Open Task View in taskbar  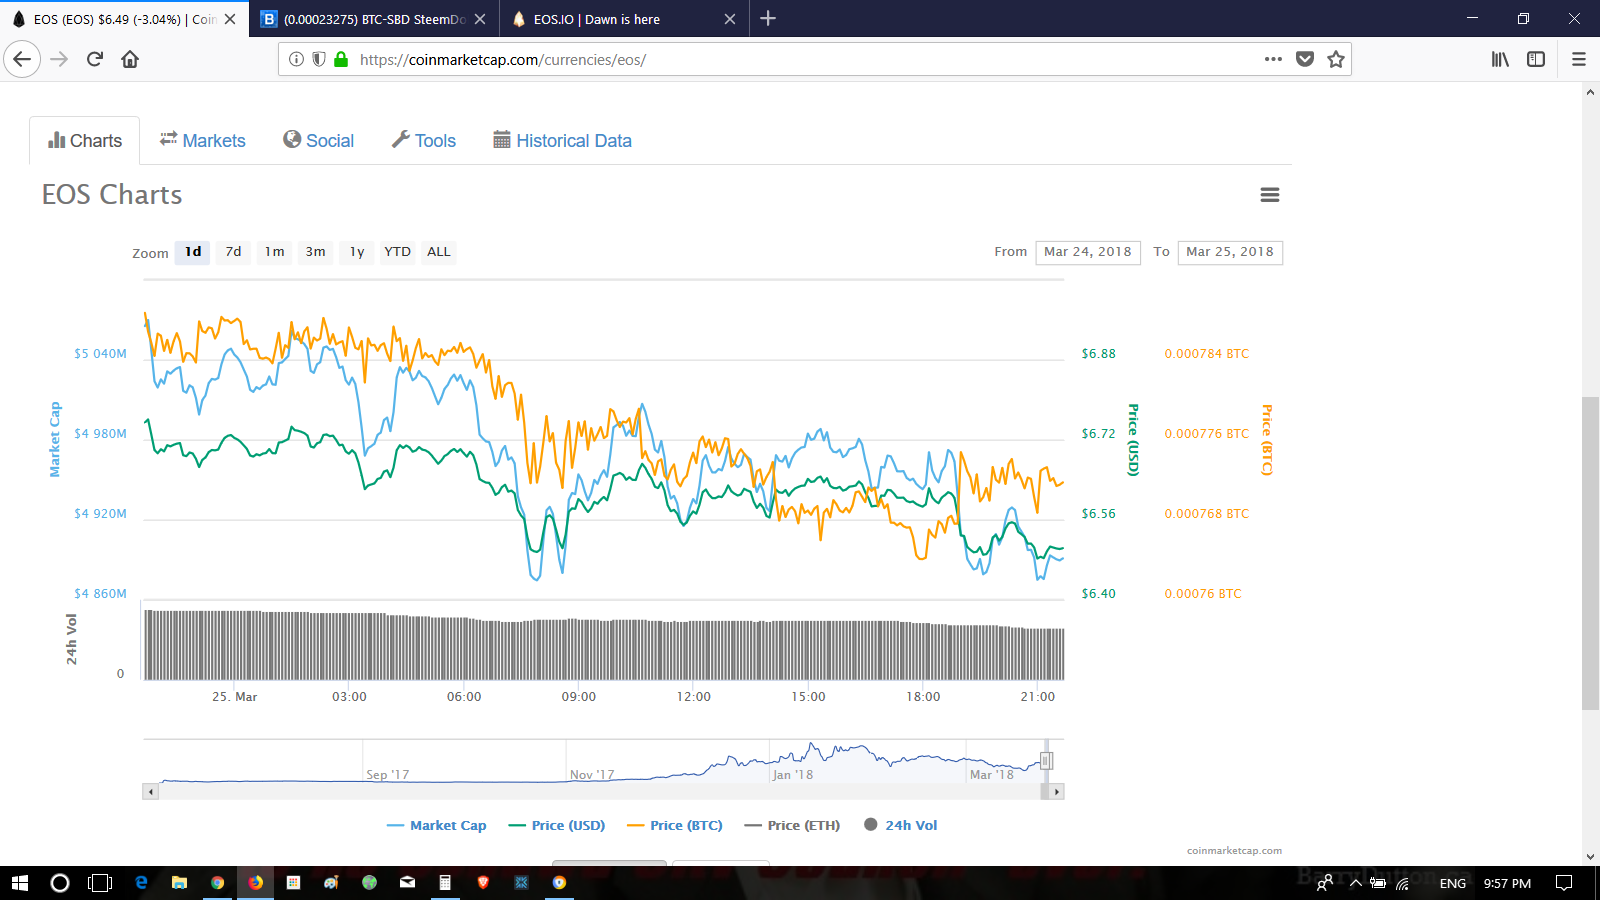coord(100,883)
